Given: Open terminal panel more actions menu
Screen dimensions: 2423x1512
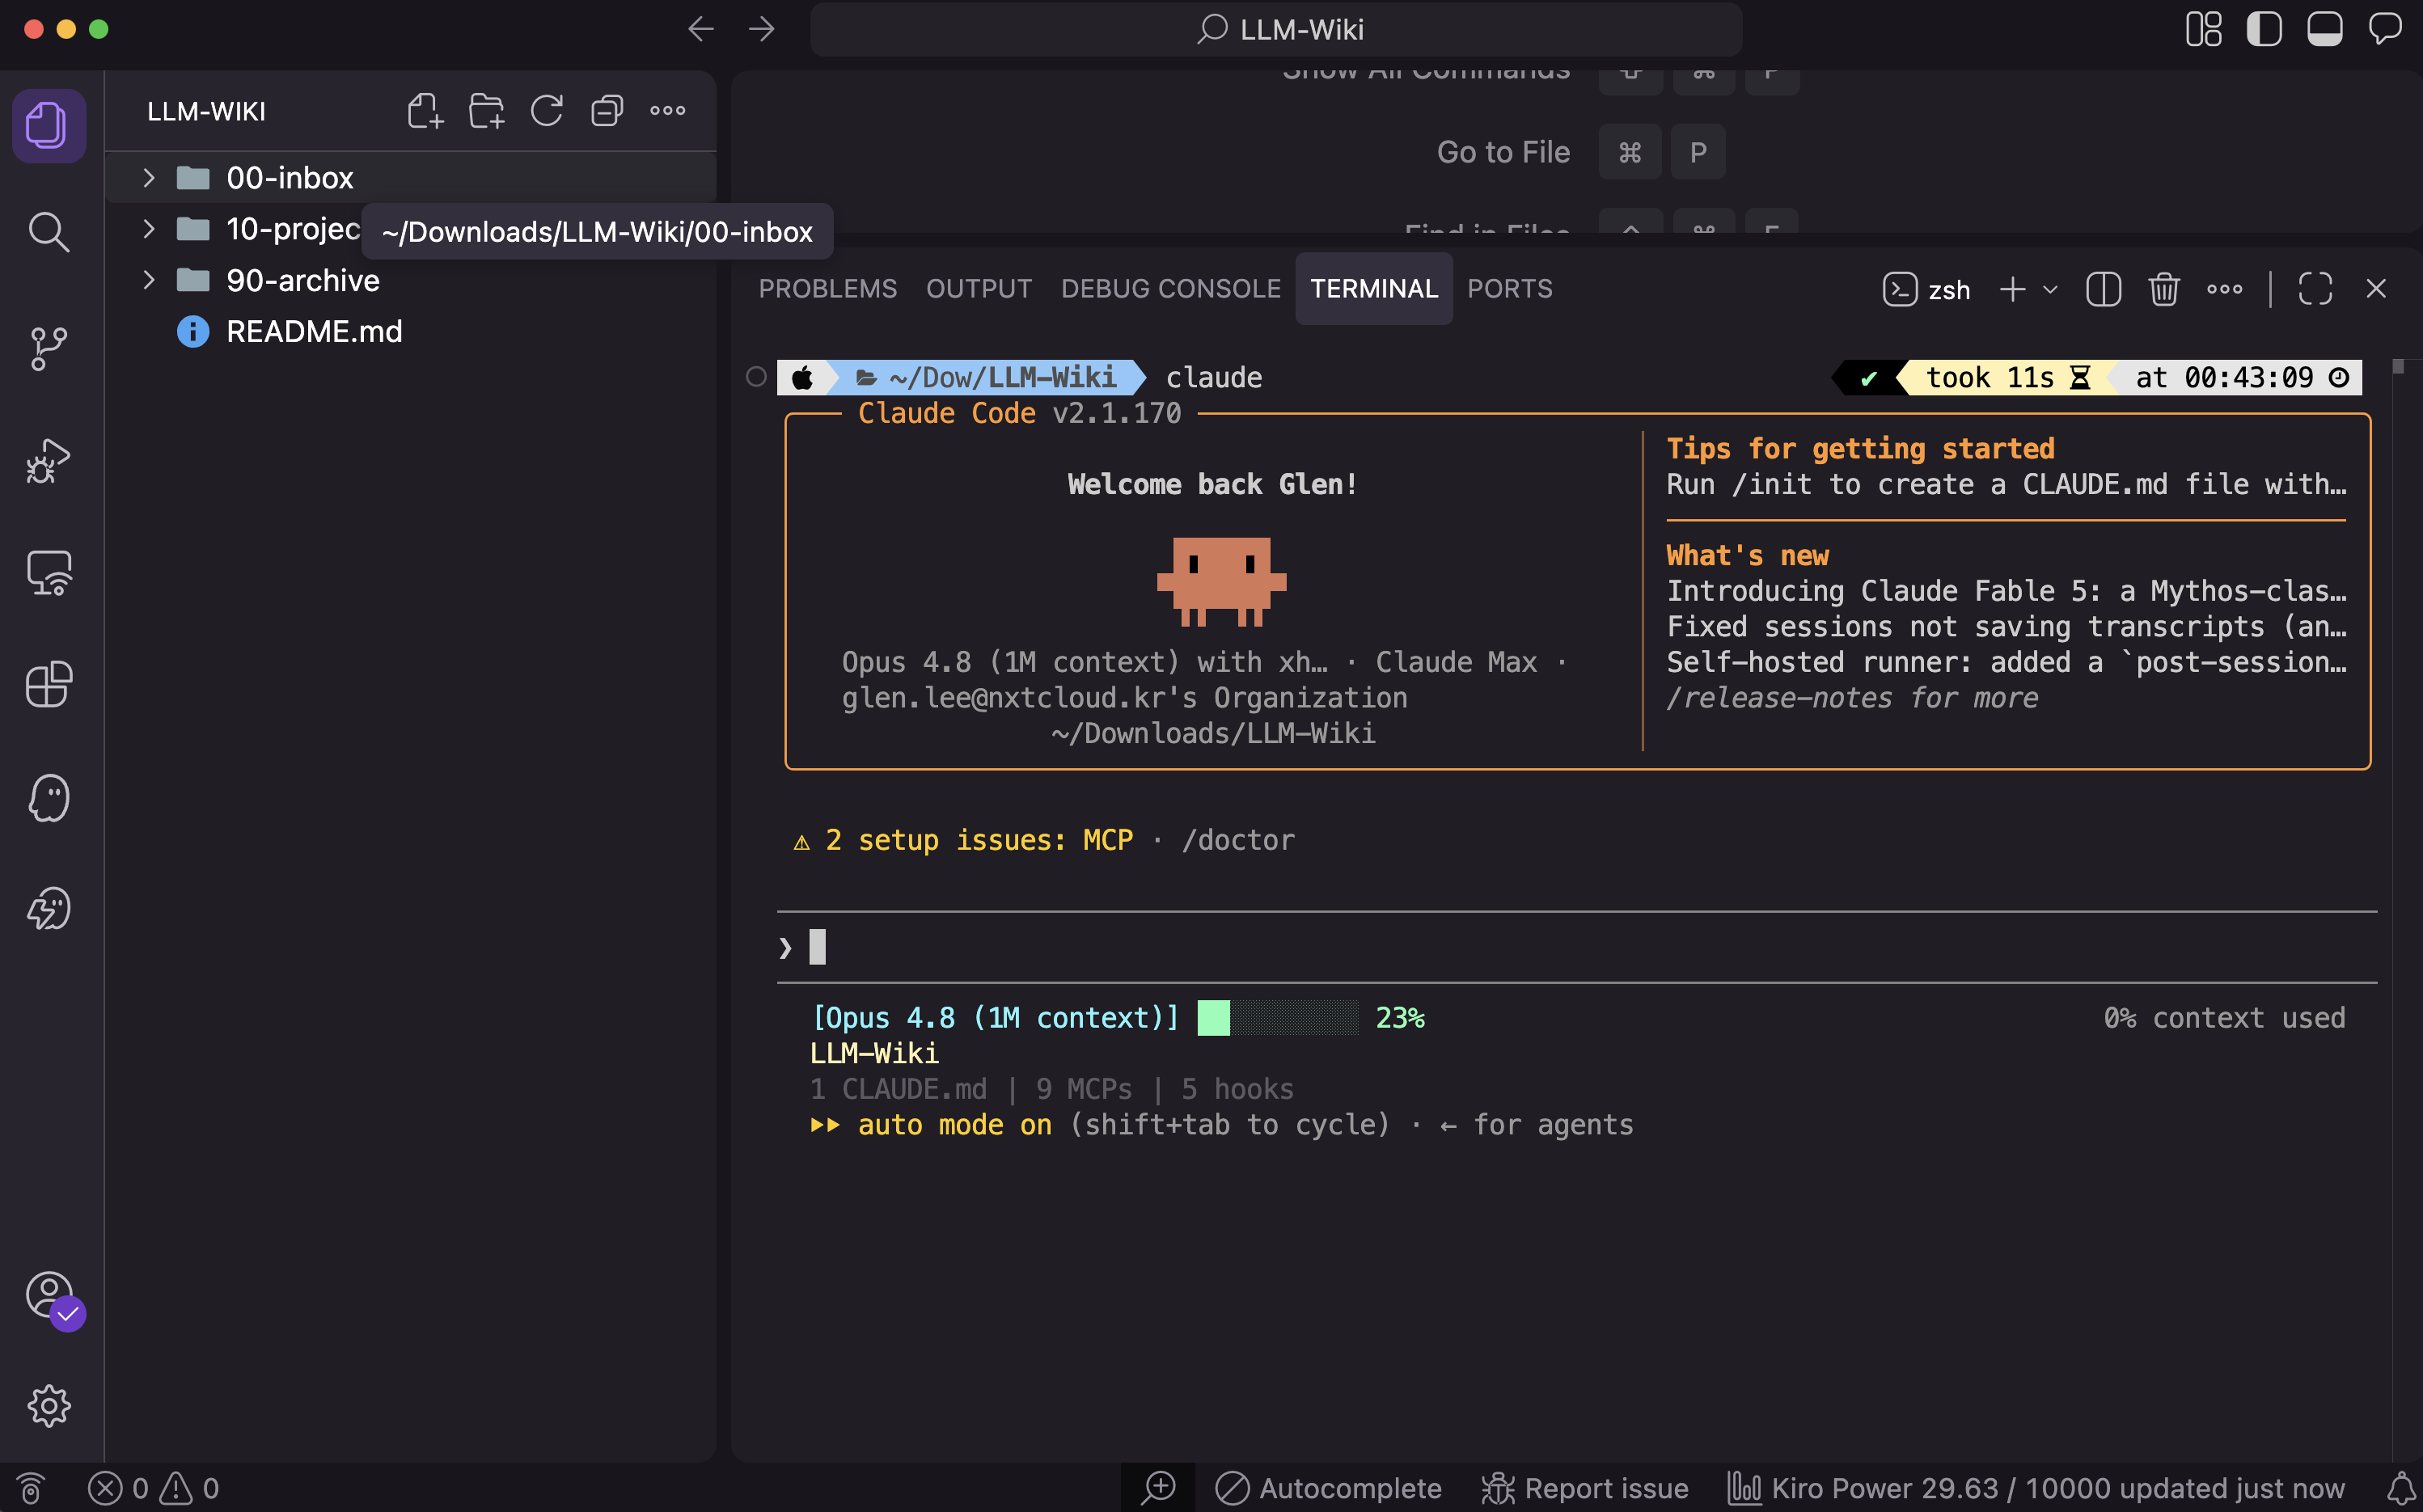Looking at the screenshot, I should point(2225,290).
